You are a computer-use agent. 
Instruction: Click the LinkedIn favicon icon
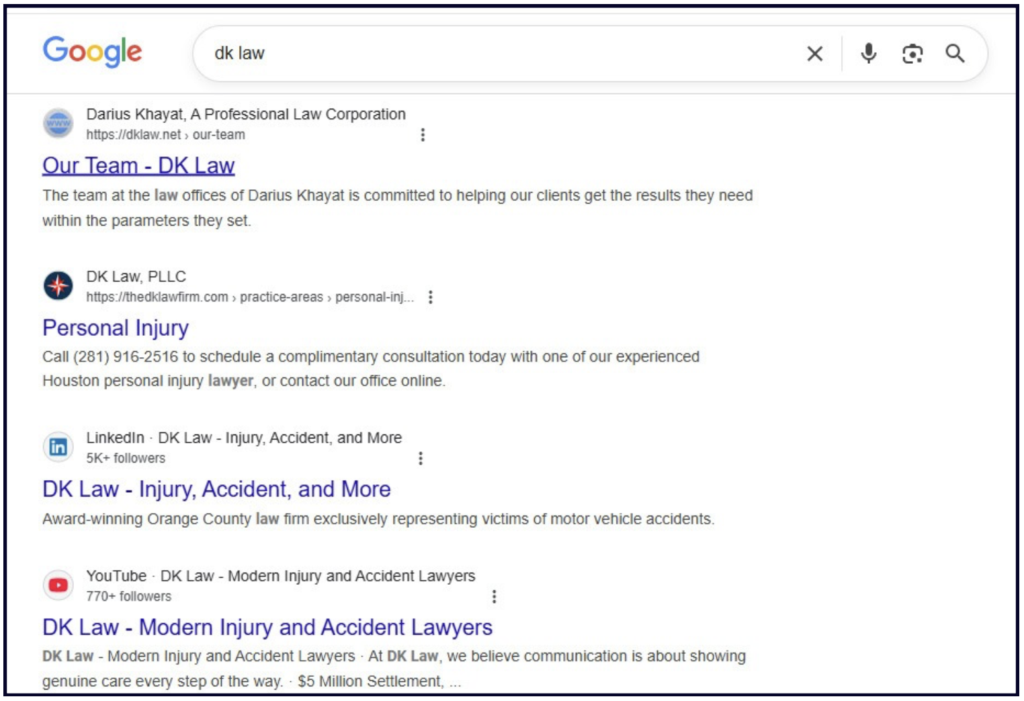[x=58, y=447]
